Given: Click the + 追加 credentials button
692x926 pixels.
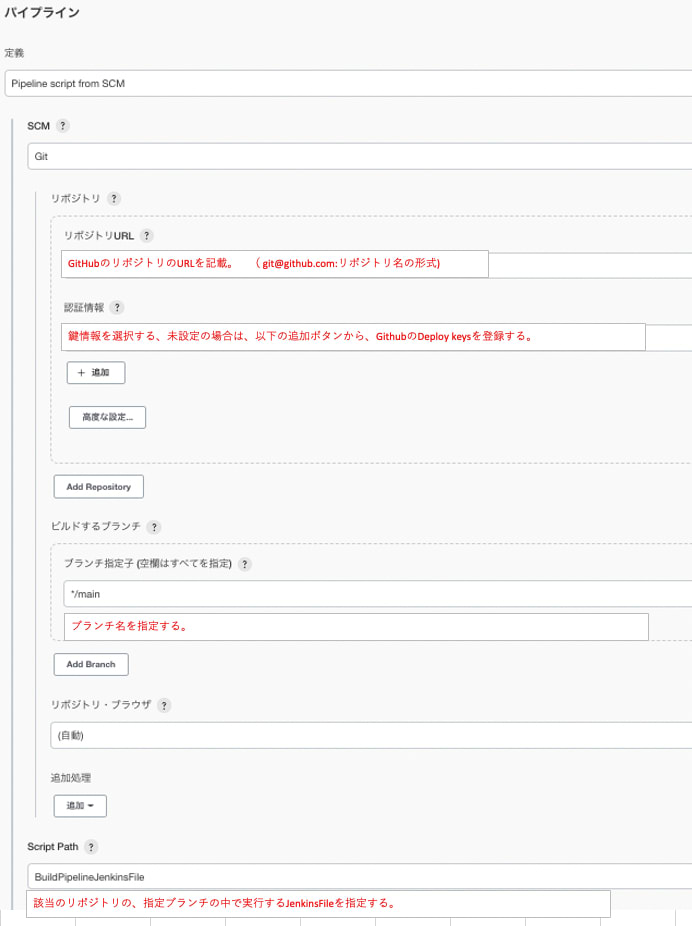Looking at the screenshot, I should [x=96, y=373].
